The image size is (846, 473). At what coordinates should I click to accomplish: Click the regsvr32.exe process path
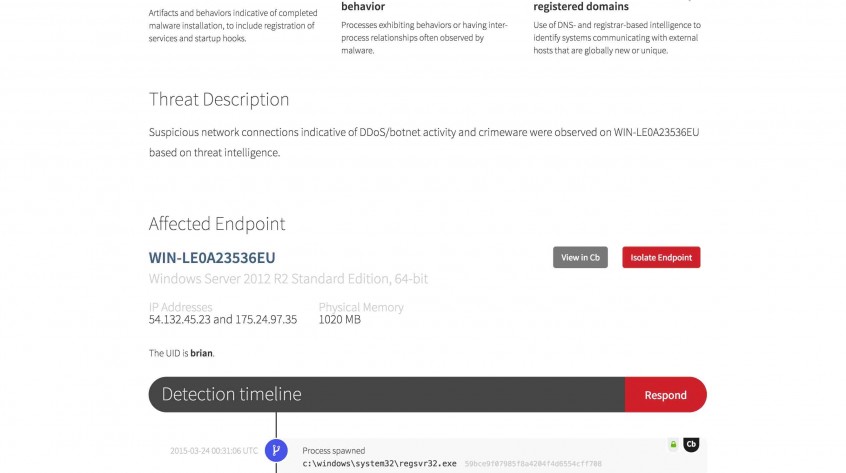point(380,464)
